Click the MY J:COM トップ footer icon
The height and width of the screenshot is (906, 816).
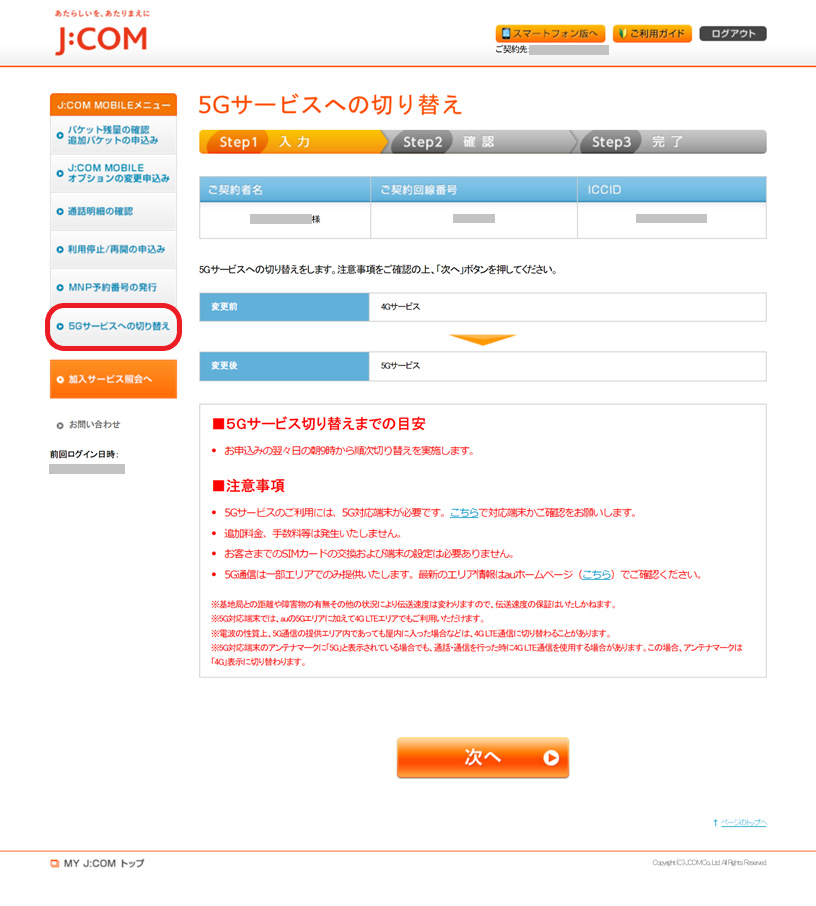(x=55, y=864)
